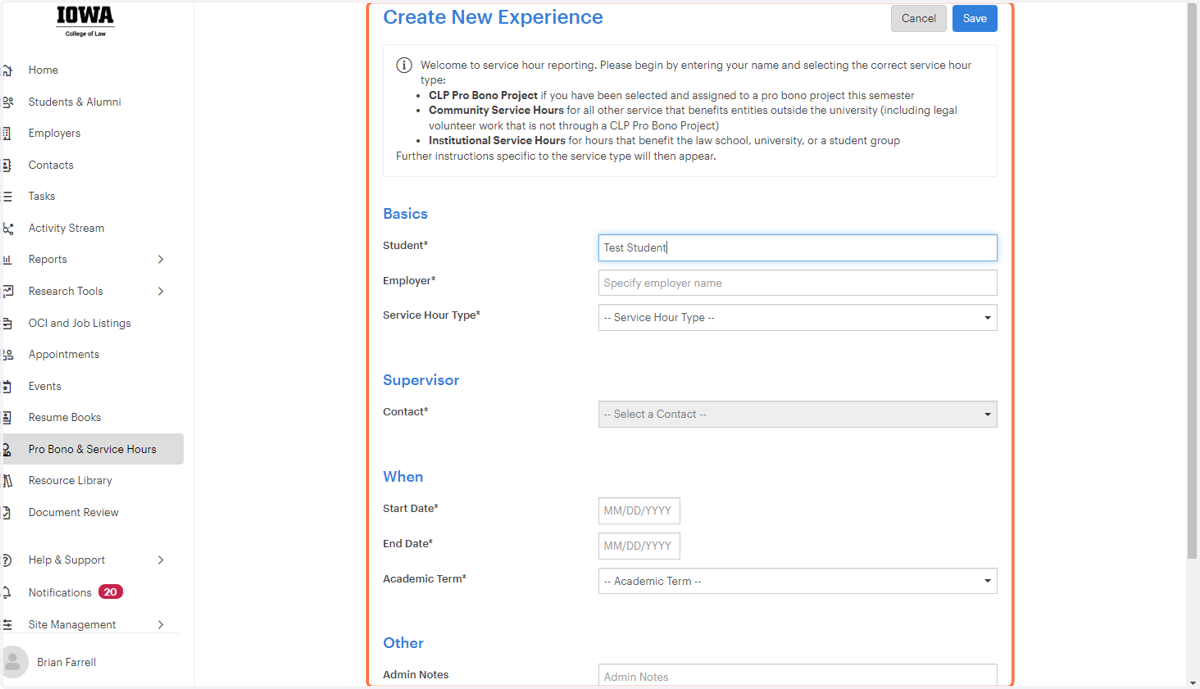Open Home in the sidebar
Image resolution: width=1200 pixels, height=689 pixels.
click(x=43, y=70)
